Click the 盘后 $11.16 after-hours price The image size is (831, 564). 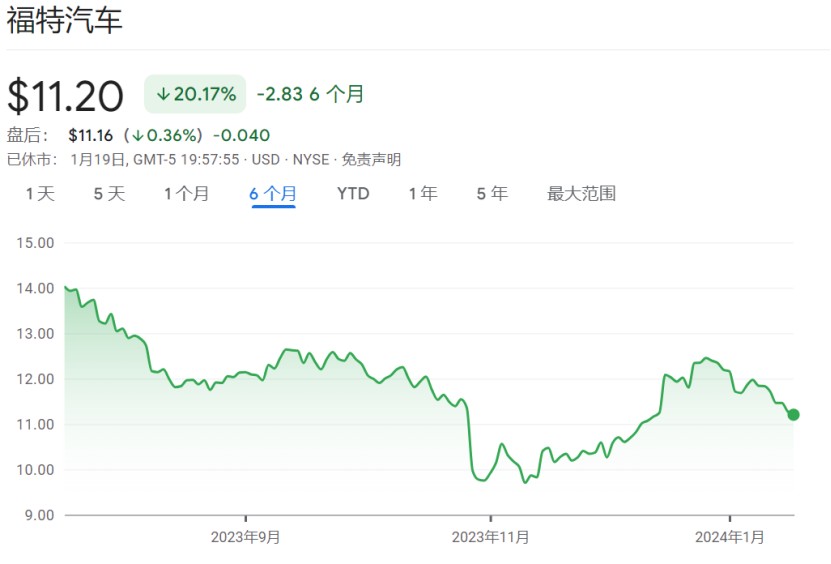[x=89, y=135]
